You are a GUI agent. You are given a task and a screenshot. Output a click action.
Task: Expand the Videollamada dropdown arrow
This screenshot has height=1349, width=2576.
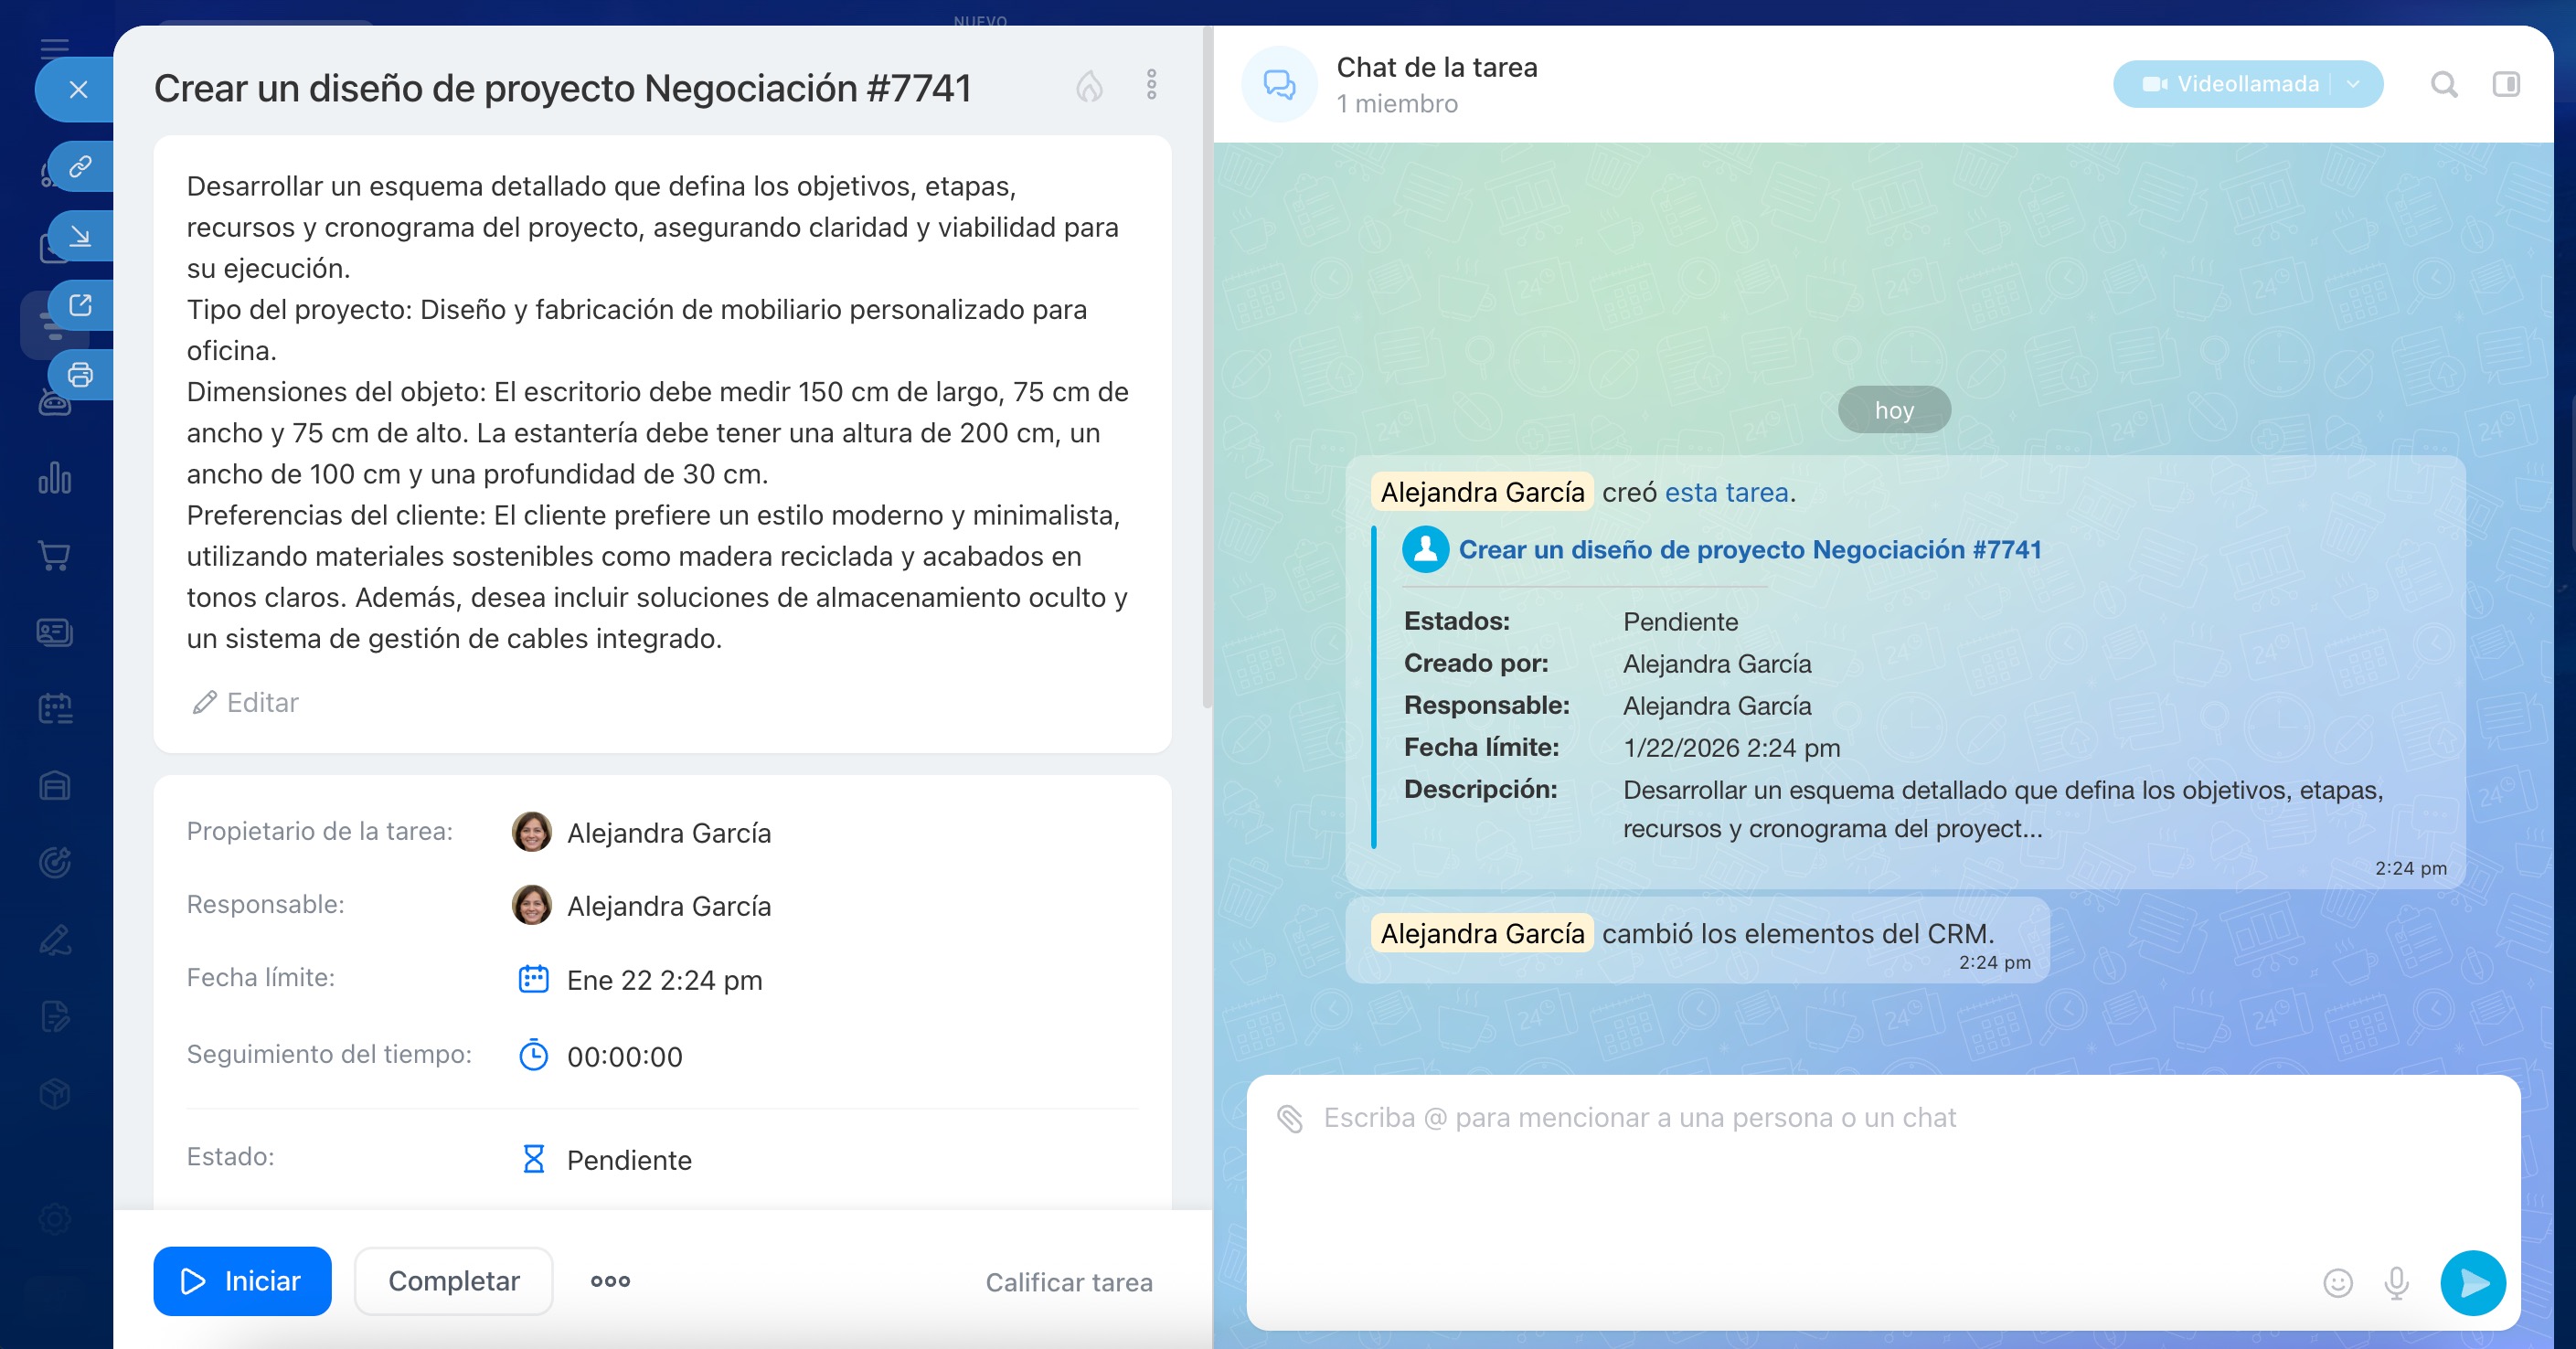point(2354,85)
